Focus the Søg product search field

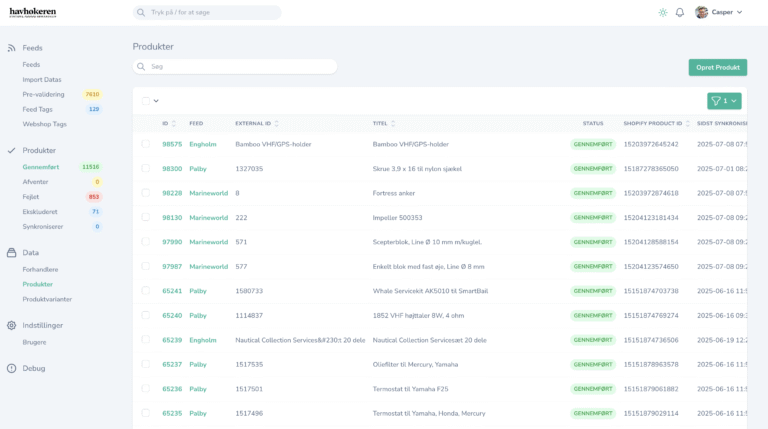[235, 67]
